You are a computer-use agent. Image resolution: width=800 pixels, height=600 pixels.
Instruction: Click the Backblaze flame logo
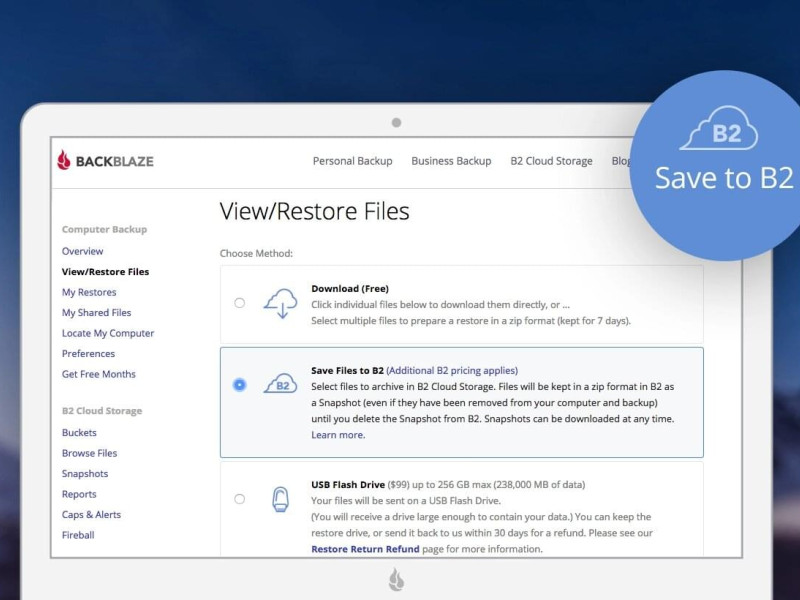click(x=64, y=160)
